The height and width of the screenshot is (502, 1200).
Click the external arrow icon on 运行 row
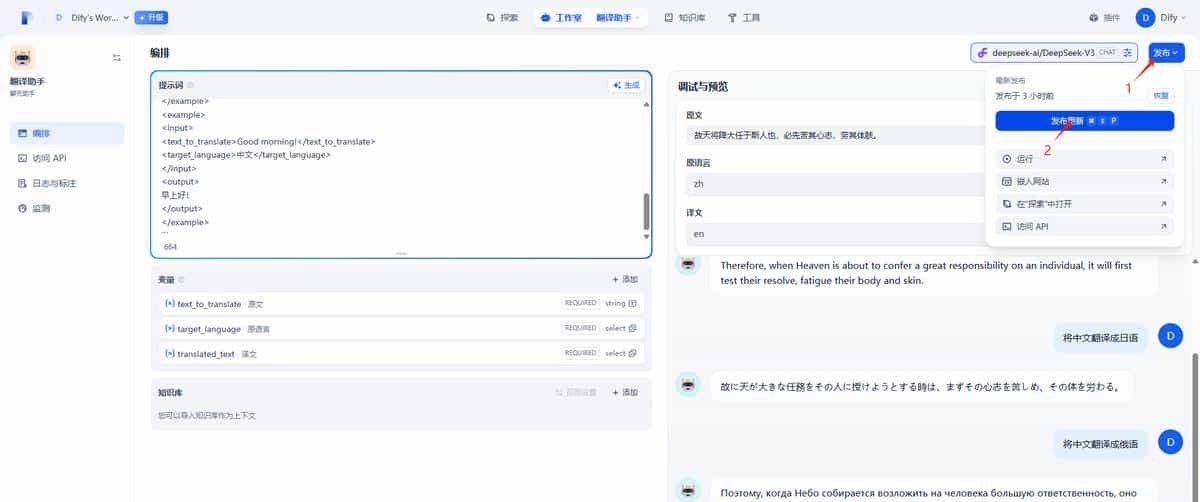[1164, 158]
